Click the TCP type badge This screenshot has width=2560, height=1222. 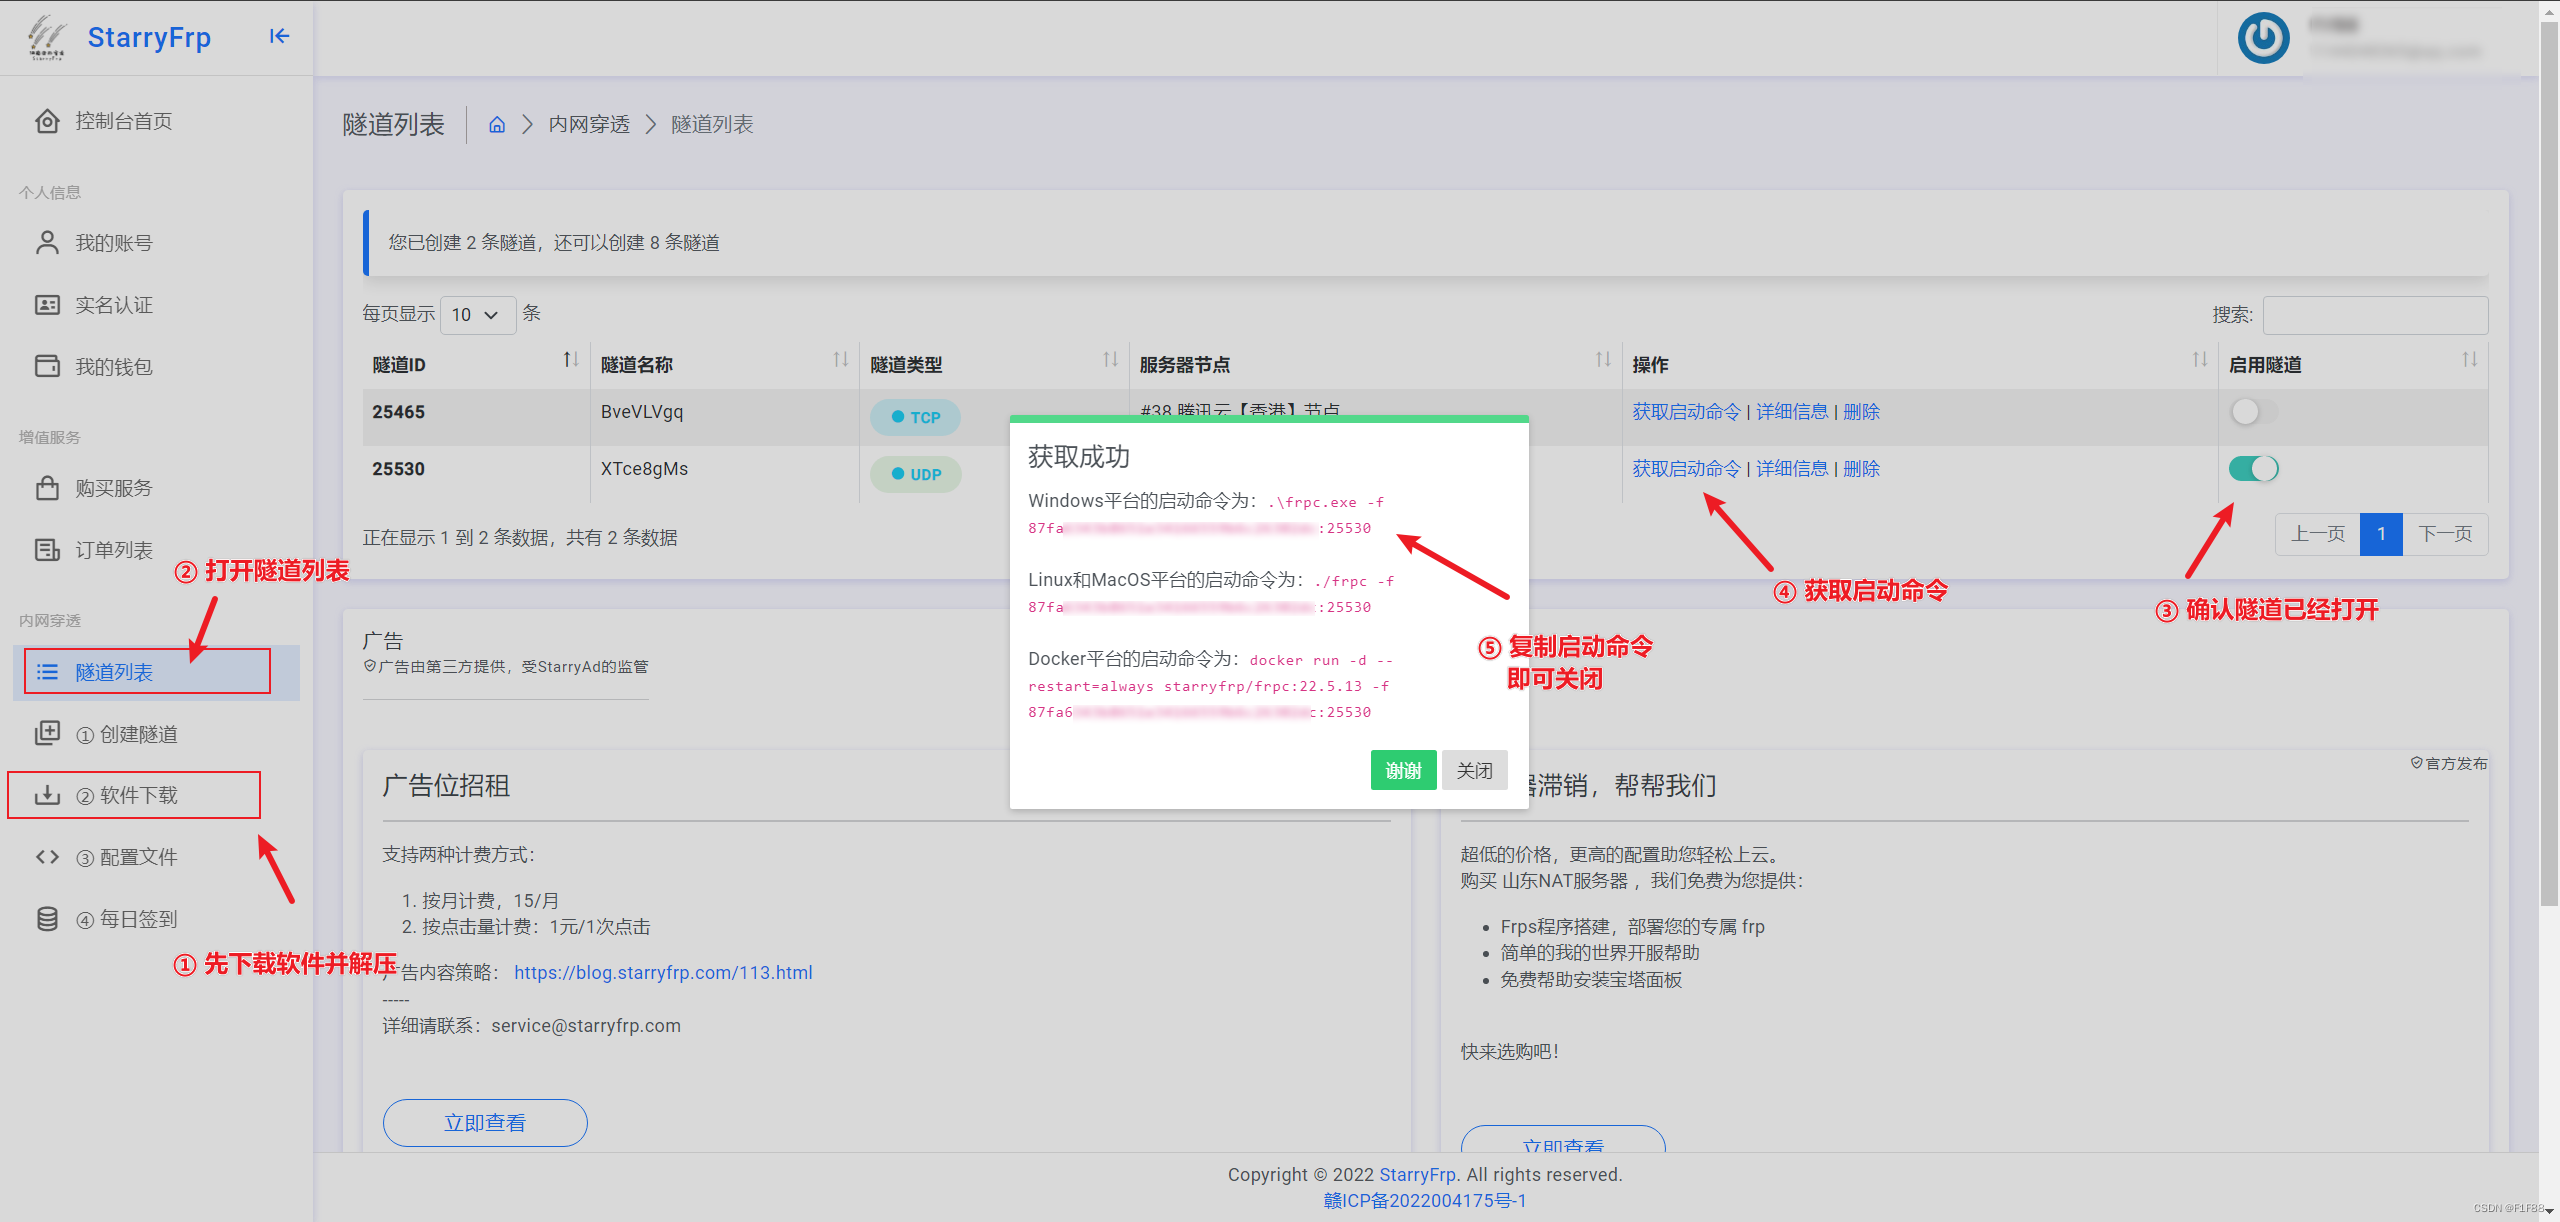point(915,417)
